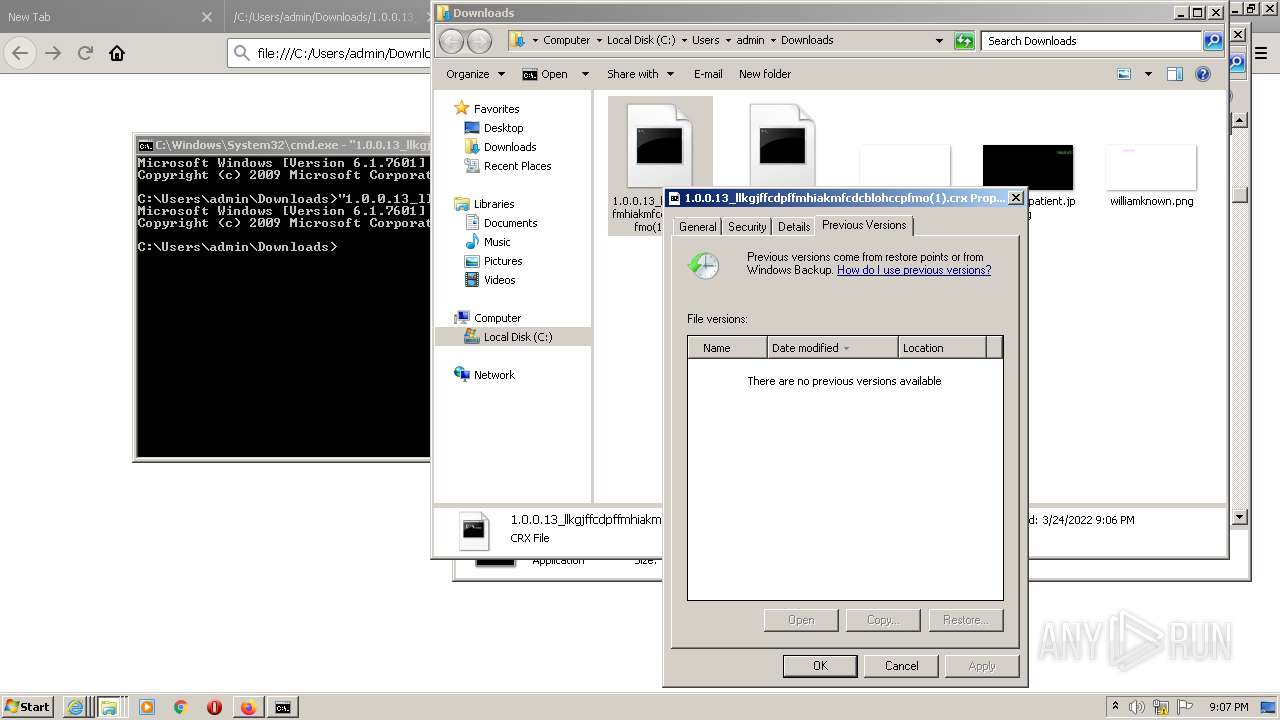Select the williamknown.png thumbnail
The image size is (1280, 720).
point(1151,167)
